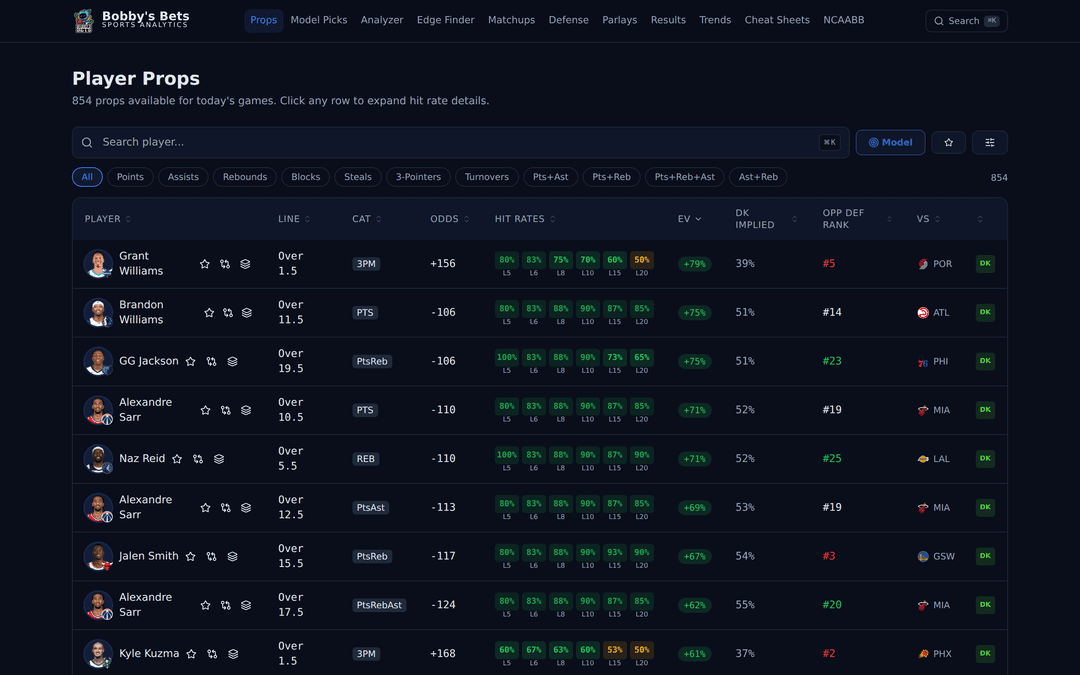
Task: Click DK badge in Grant Williams row
Action: click(985, 264)
